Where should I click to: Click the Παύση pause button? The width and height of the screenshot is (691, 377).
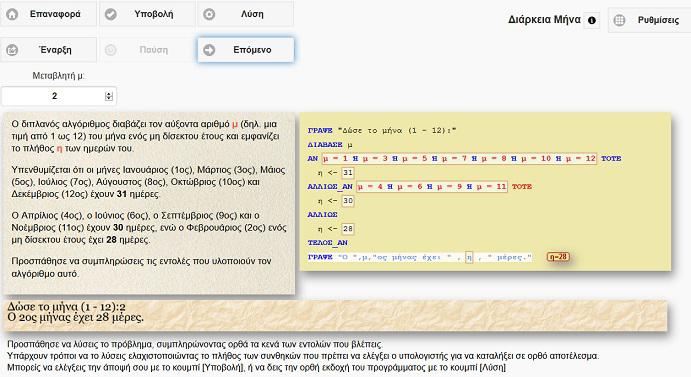click(147, 50)
